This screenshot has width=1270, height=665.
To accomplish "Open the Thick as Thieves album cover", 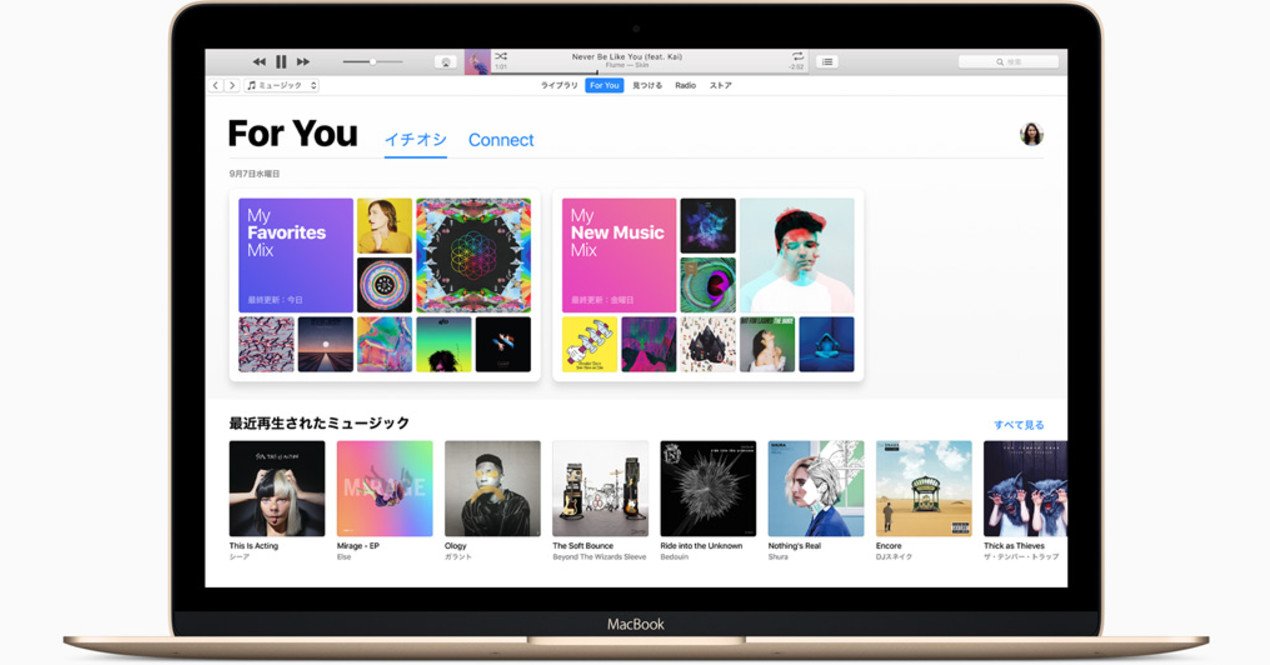I will (1025, 488).
